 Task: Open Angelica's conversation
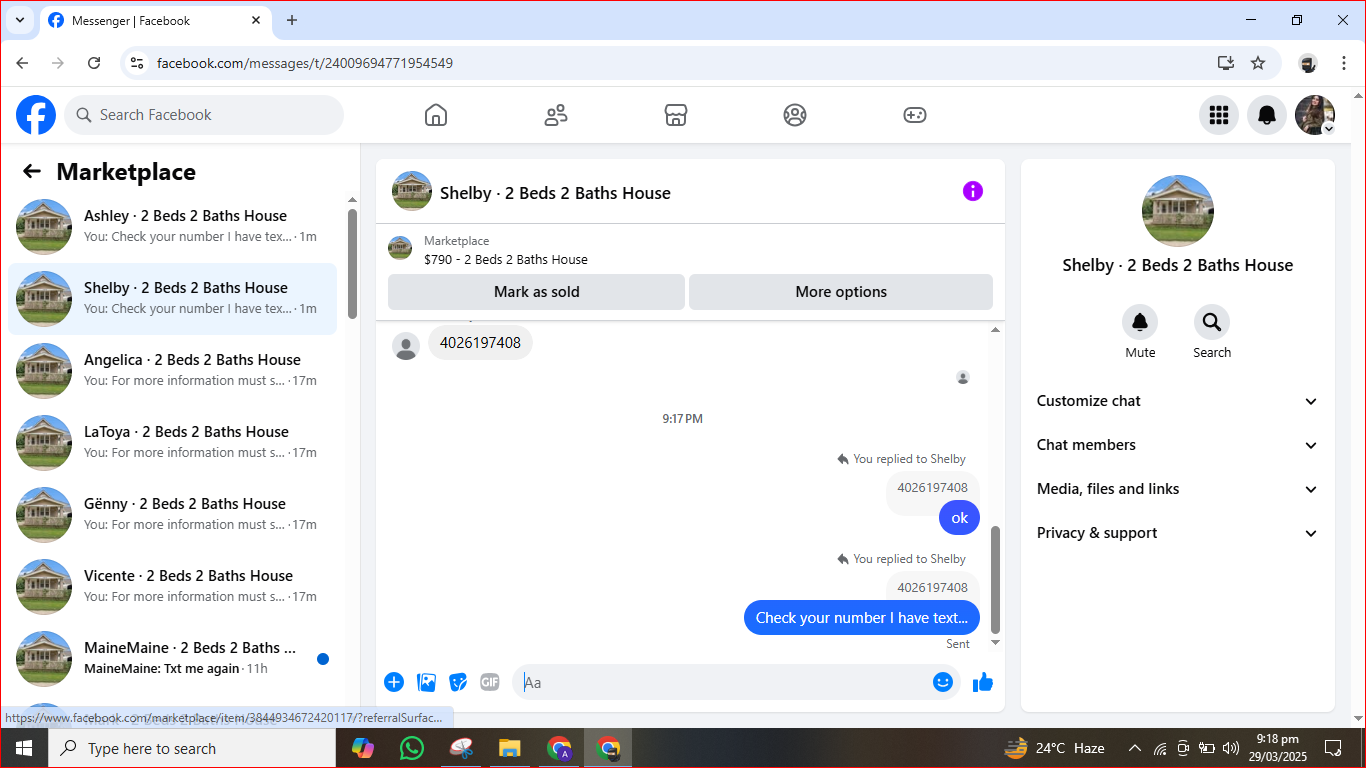tap(172, 371)
